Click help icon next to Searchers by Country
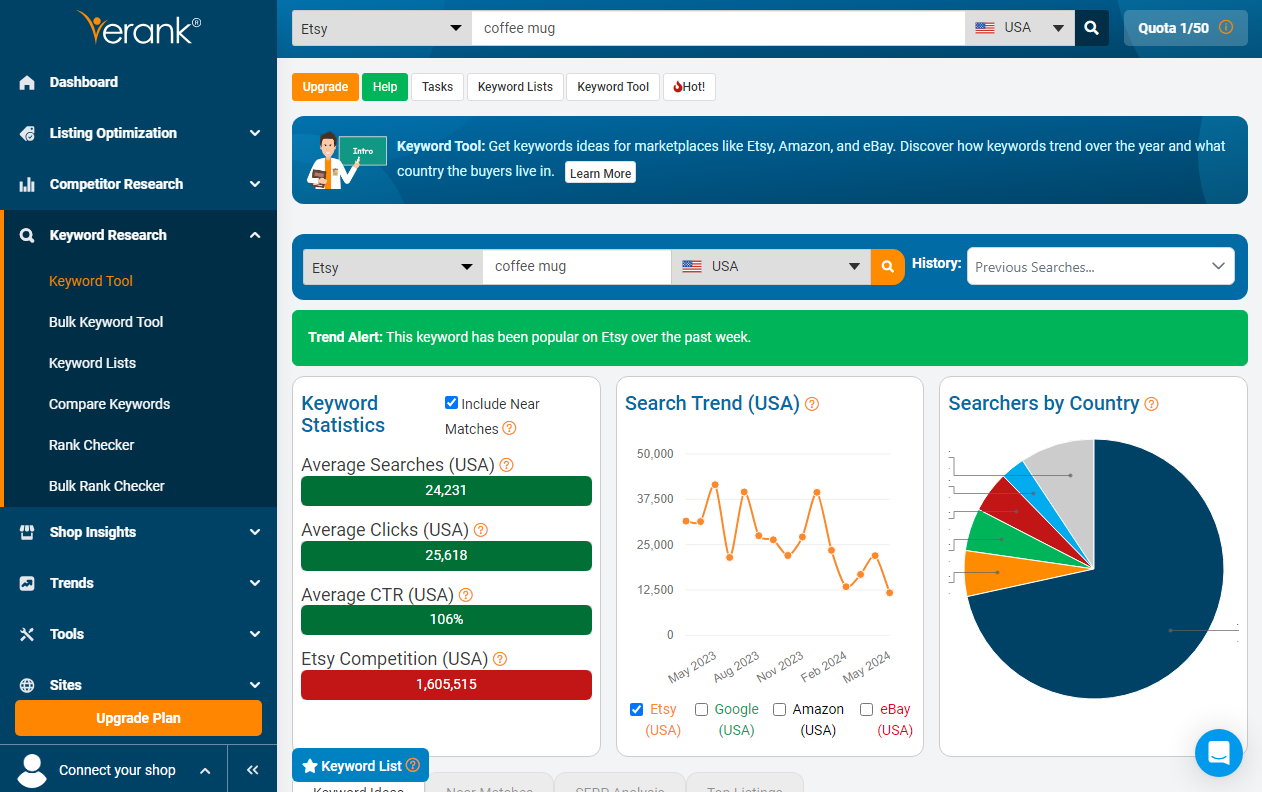This screenshot has height=792, width=1262. 1151,404
